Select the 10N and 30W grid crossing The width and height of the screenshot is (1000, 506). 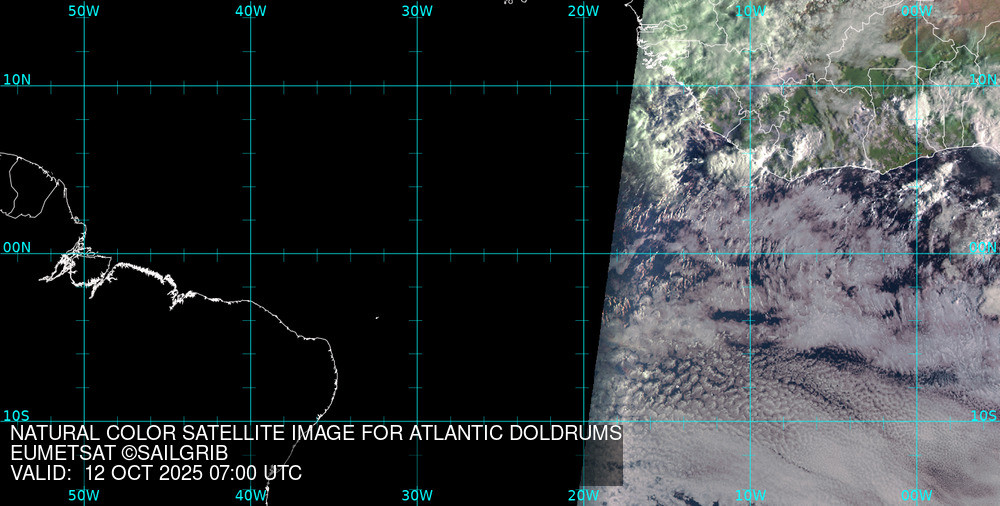(x=417, y=86)
